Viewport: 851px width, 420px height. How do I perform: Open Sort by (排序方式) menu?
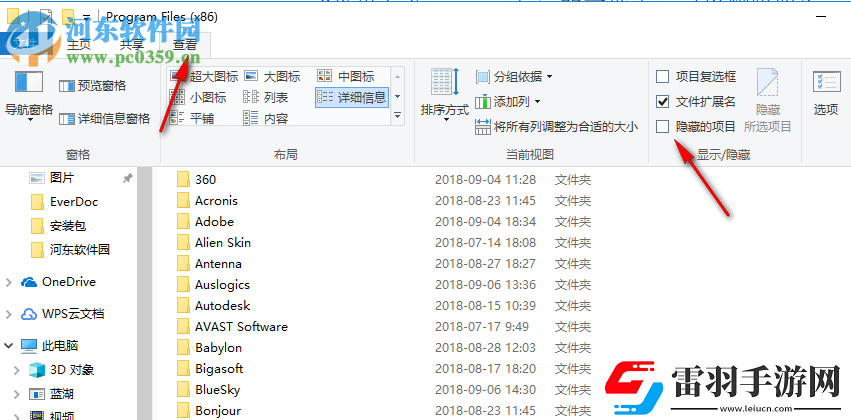click(x=444, y=96)
